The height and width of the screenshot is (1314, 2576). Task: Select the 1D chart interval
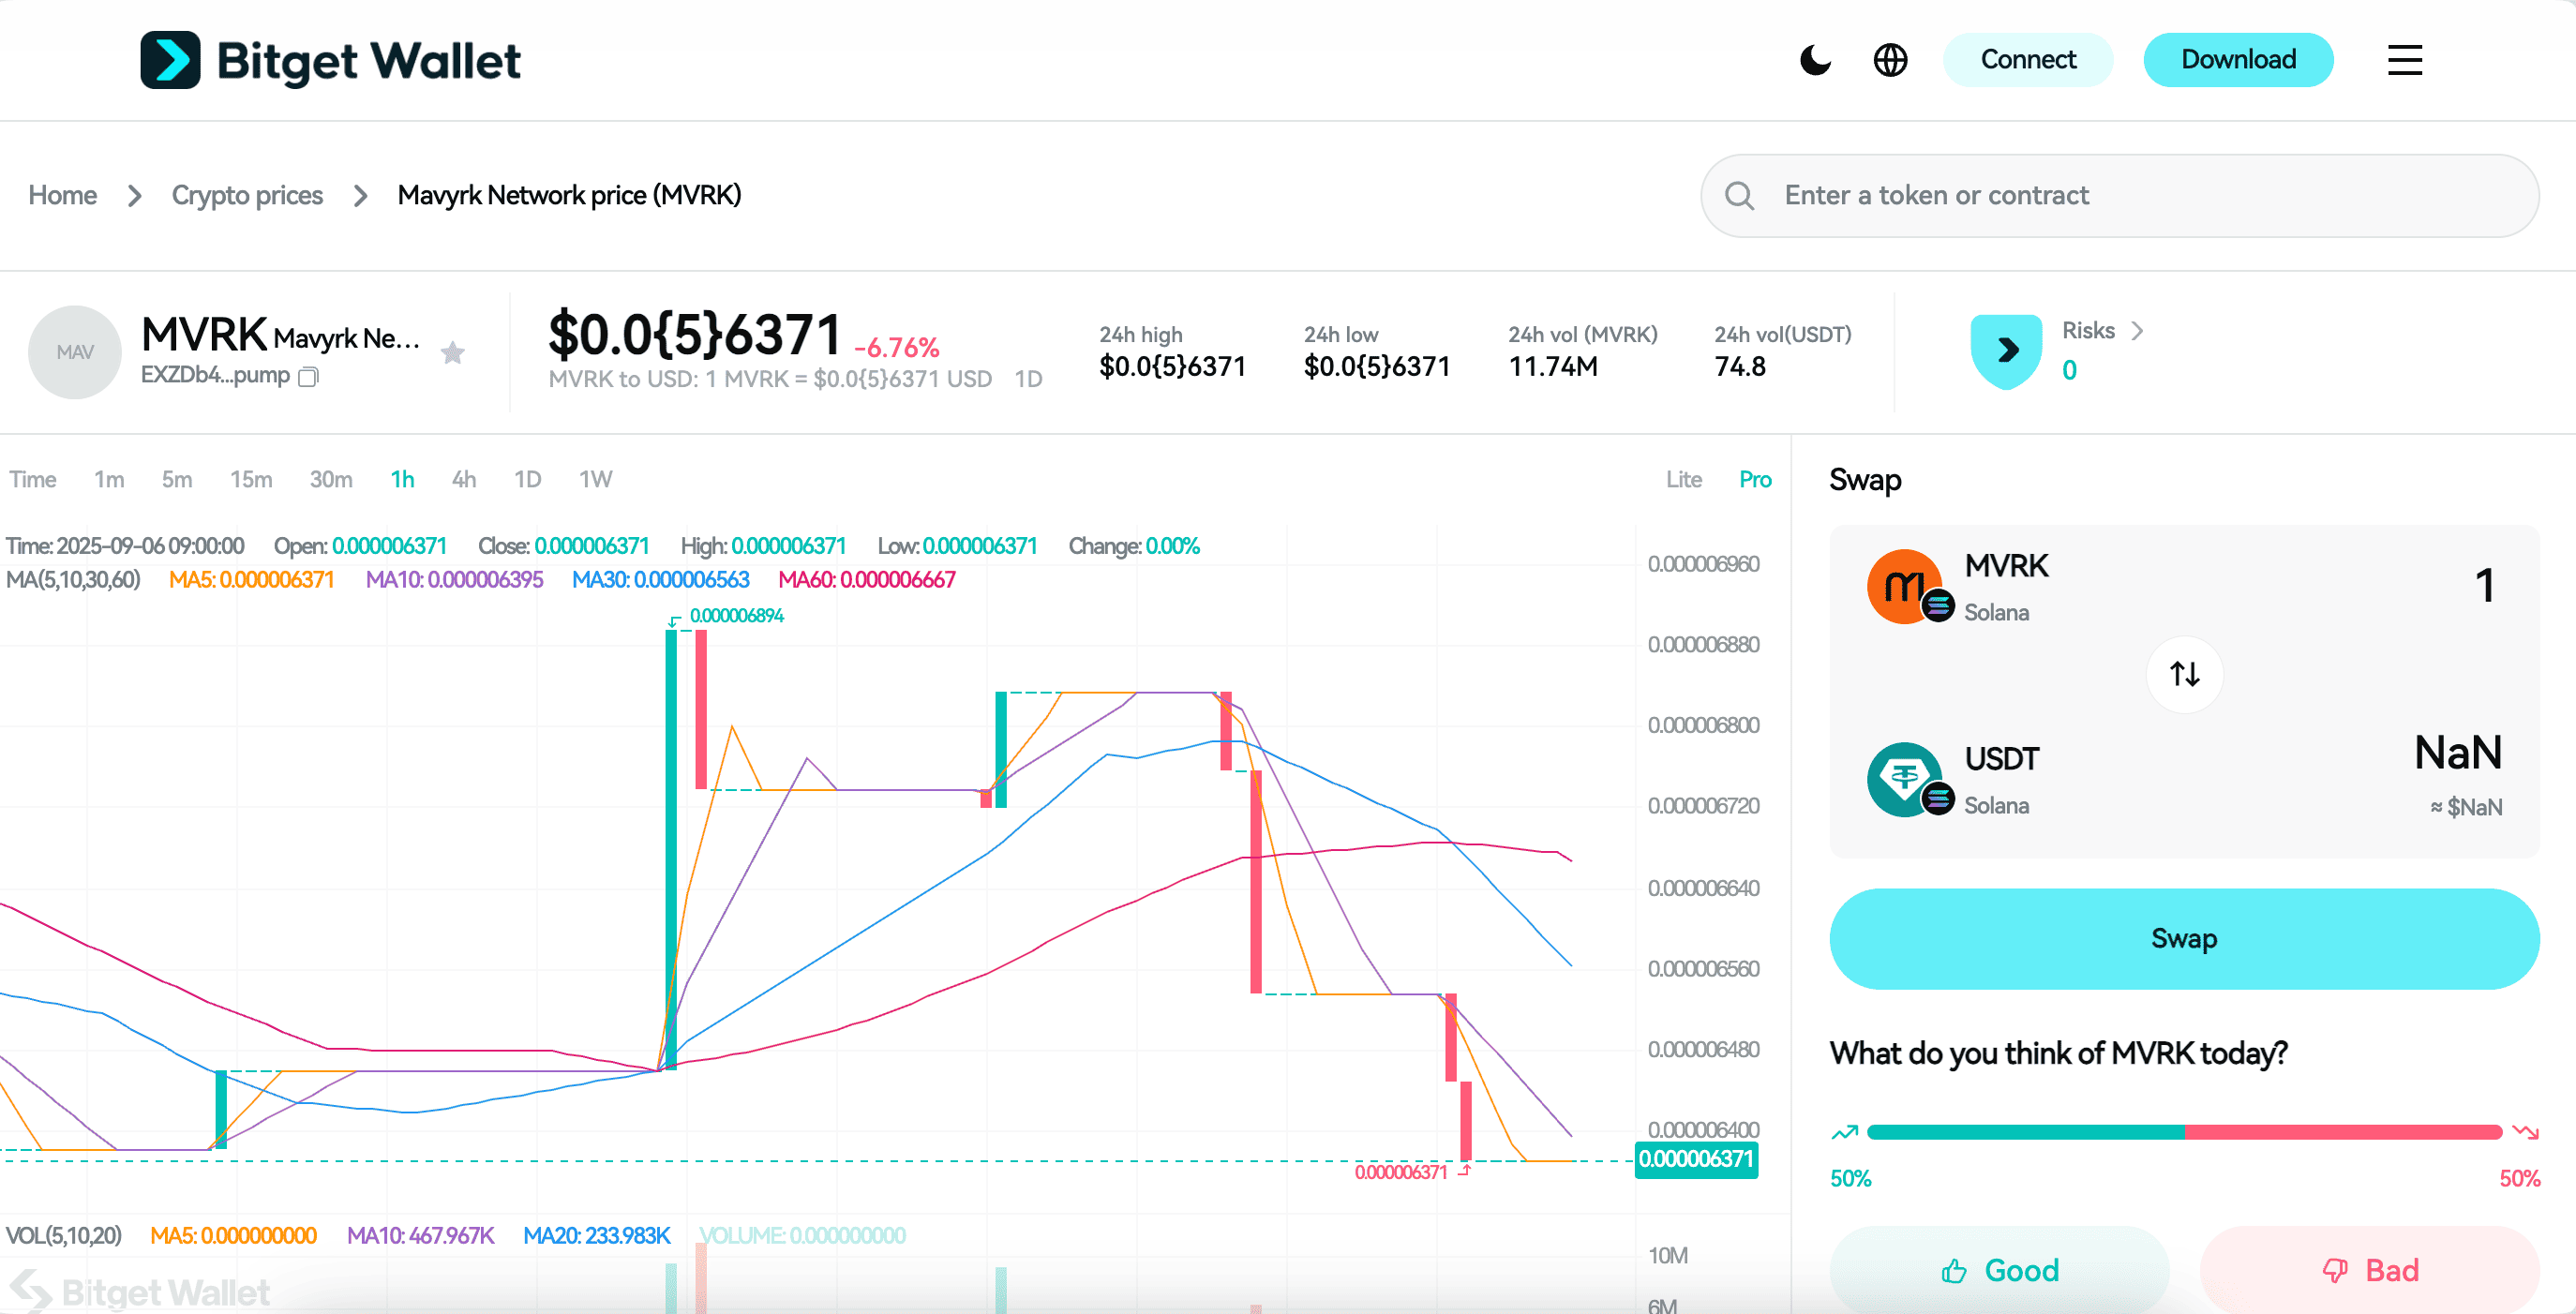click(x=528, y=479)
